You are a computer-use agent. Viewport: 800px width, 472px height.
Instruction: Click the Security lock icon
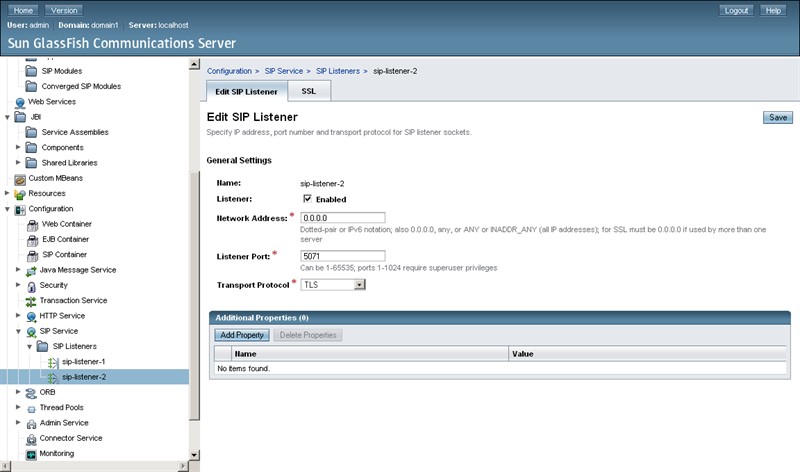(31, 285)
